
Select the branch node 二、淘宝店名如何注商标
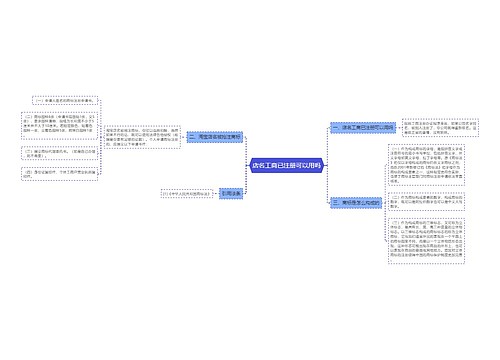(x=215, y=137)
